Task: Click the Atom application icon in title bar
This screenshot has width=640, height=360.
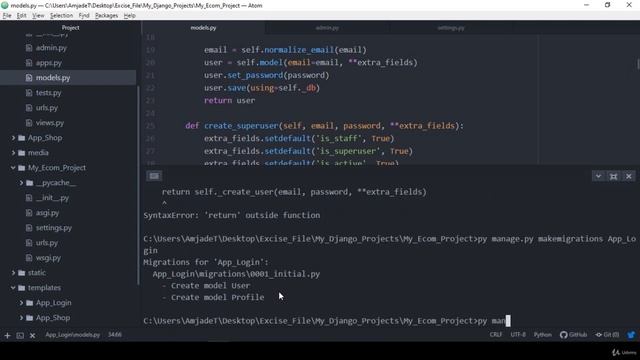Action: click(5, 5)
